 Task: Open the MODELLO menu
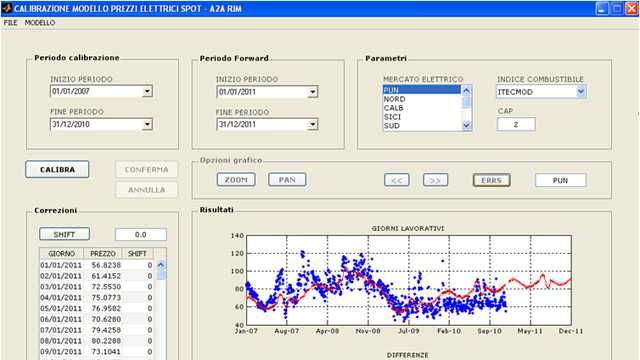pos(40,23)
